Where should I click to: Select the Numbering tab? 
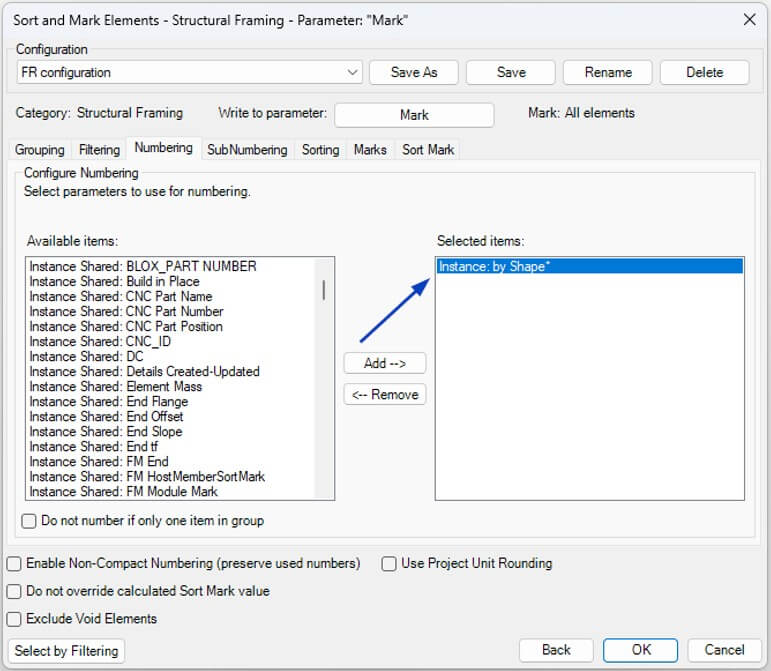point(164,147)
